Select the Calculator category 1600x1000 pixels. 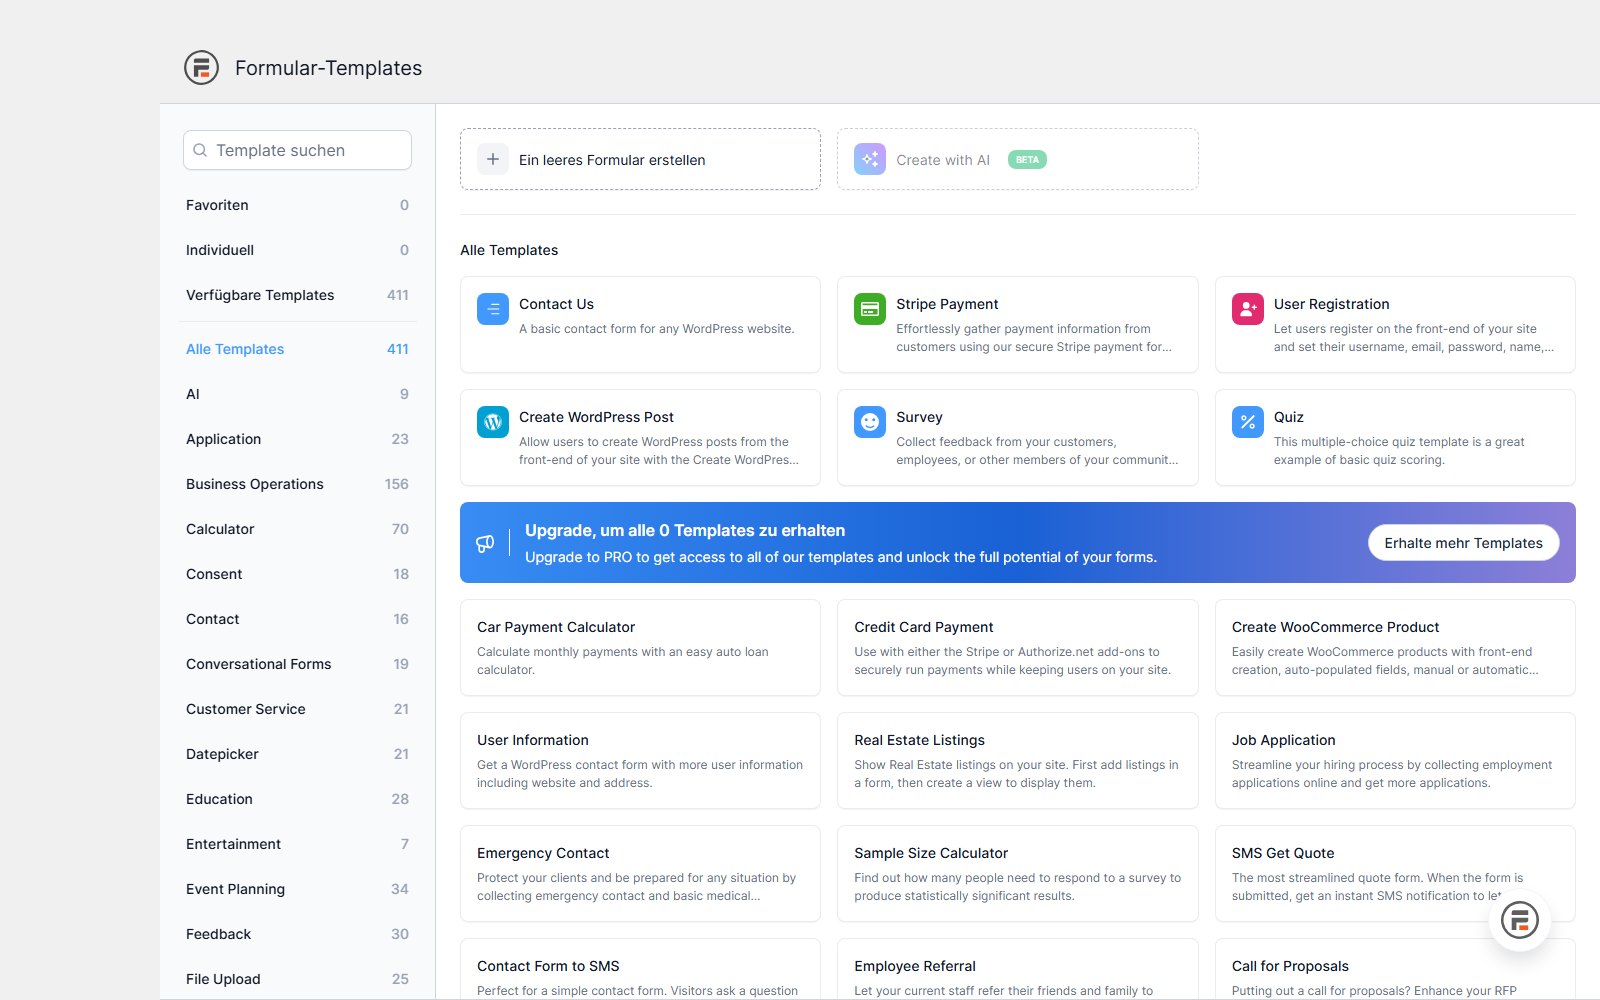click(297, 529)
